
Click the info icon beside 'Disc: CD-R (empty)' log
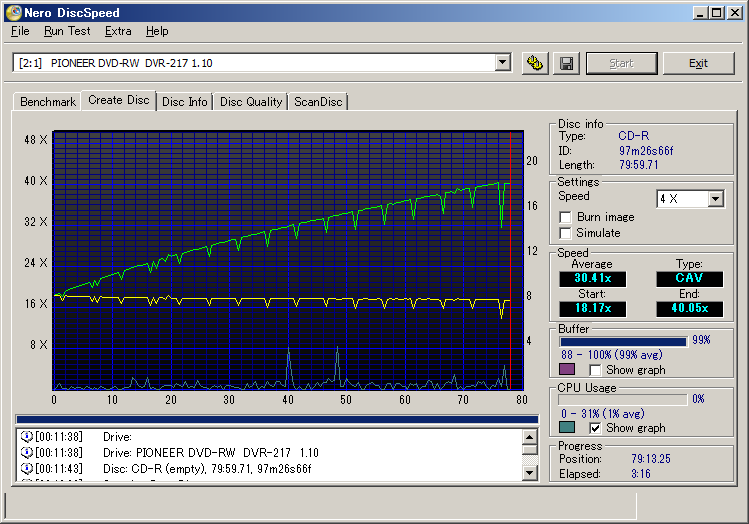[26, 469]
